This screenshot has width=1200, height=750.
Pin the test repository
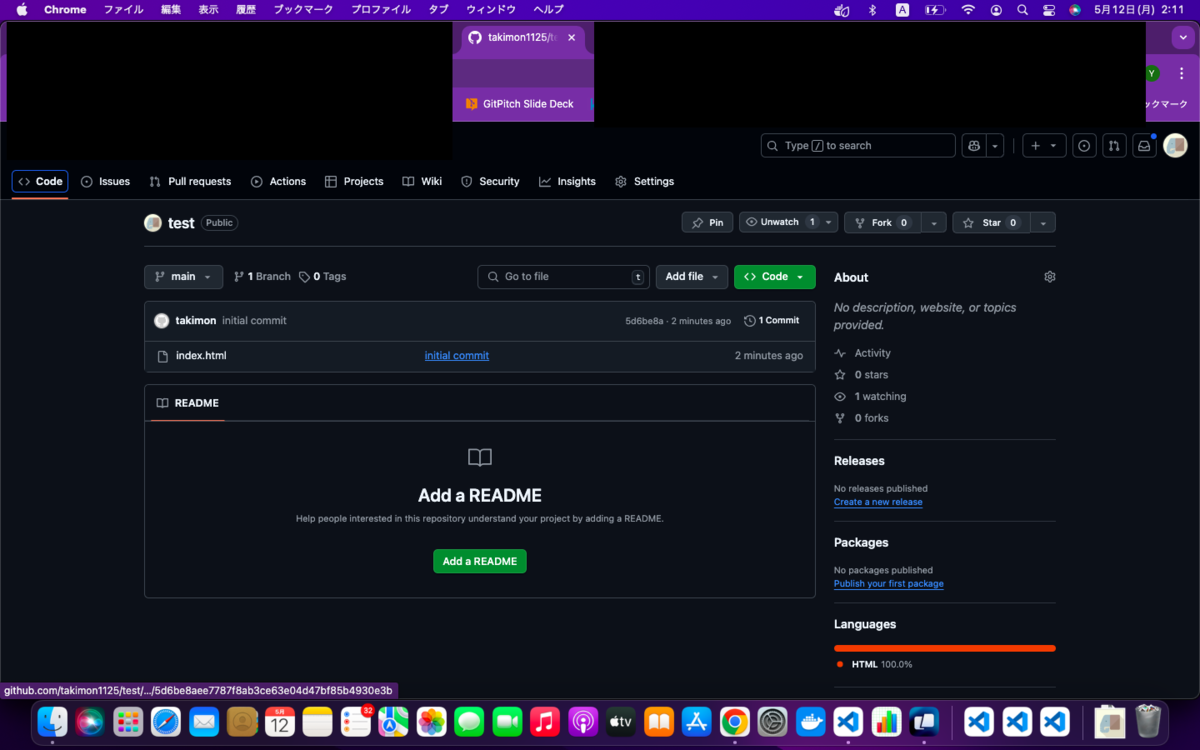pos(707,222)
